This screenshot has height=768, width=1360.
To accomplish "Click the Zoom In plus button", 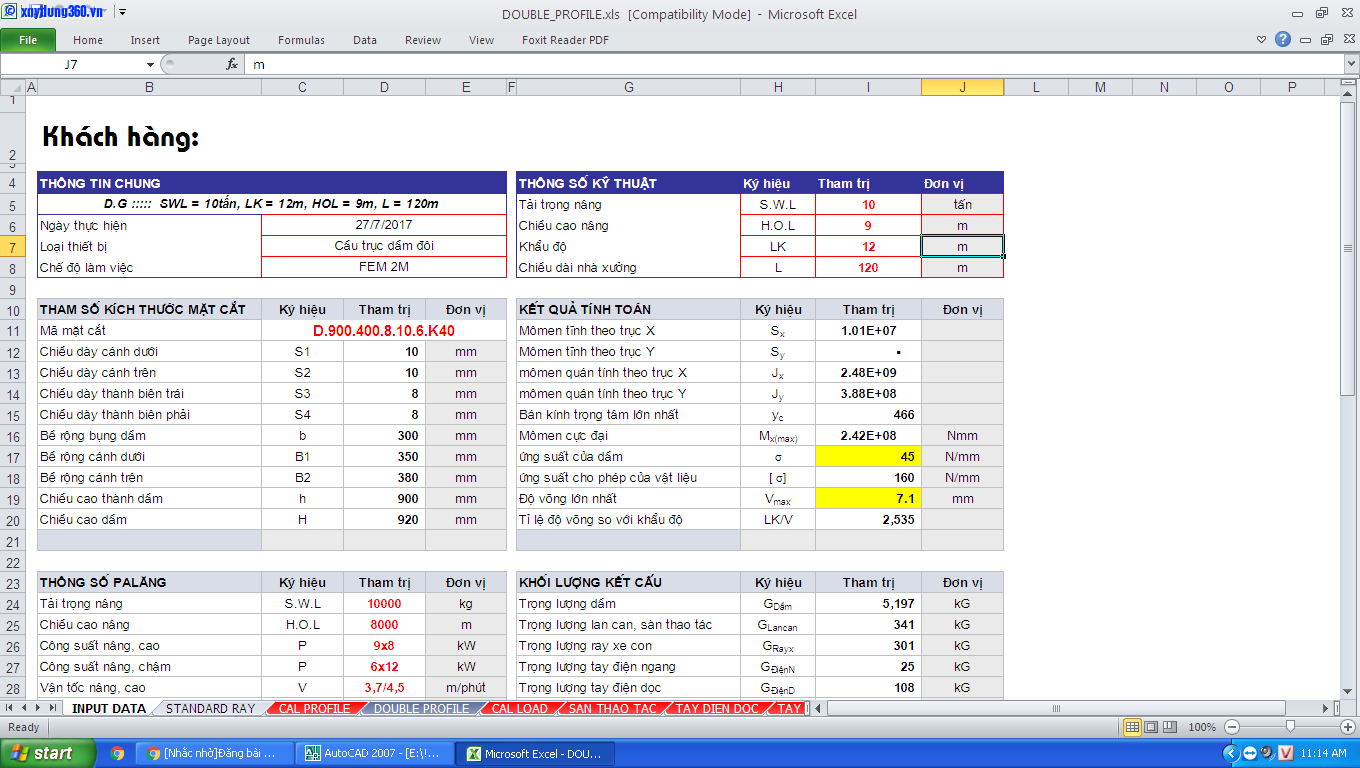I will pos(1347,727).
